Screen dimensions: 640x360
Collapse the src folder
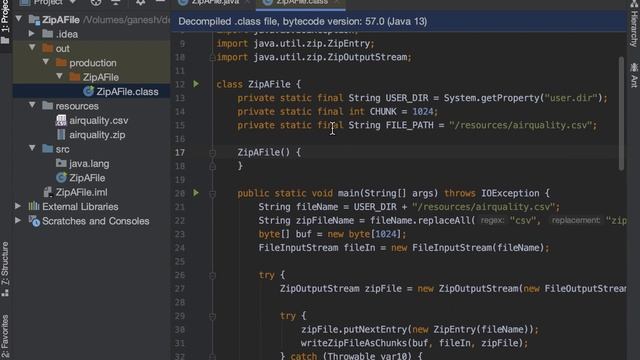click(32, 148)
